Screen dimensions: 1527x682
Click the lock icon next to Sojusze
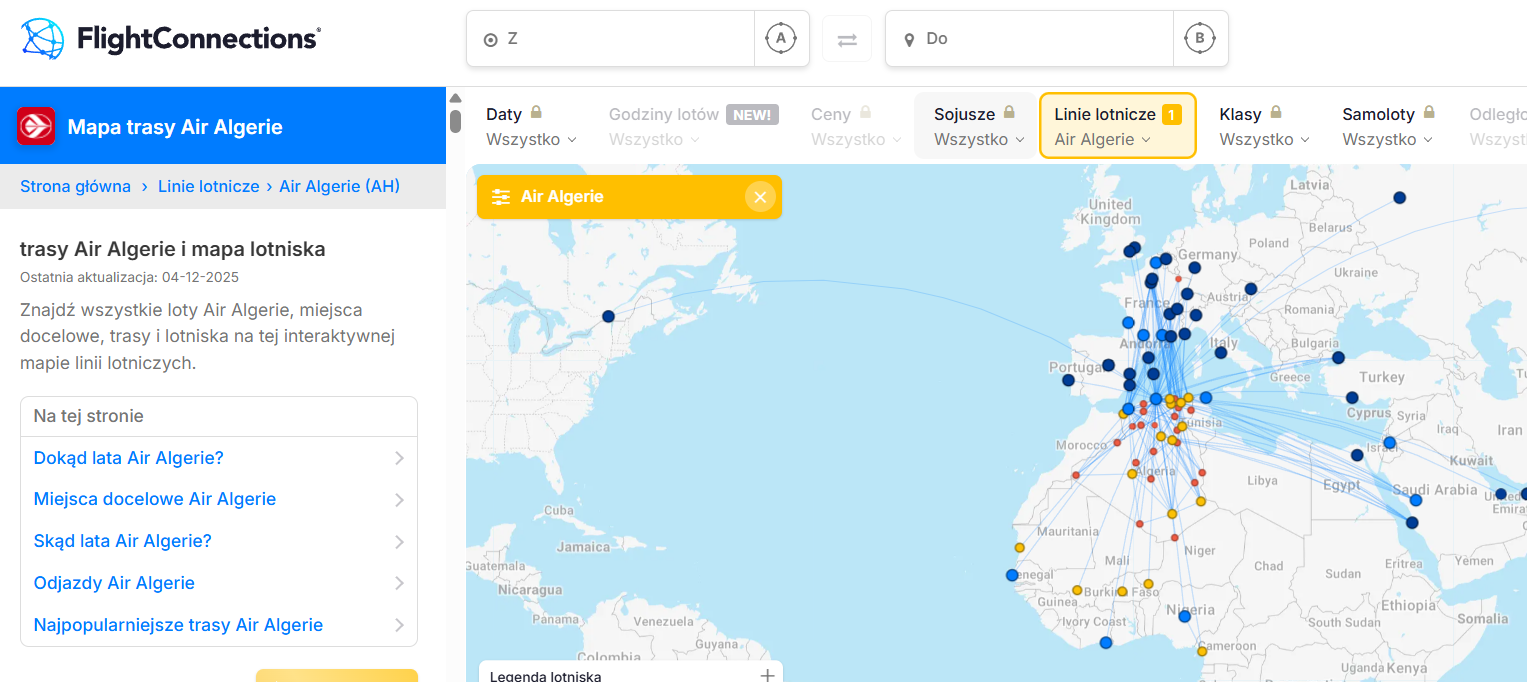pos(1009,113)
